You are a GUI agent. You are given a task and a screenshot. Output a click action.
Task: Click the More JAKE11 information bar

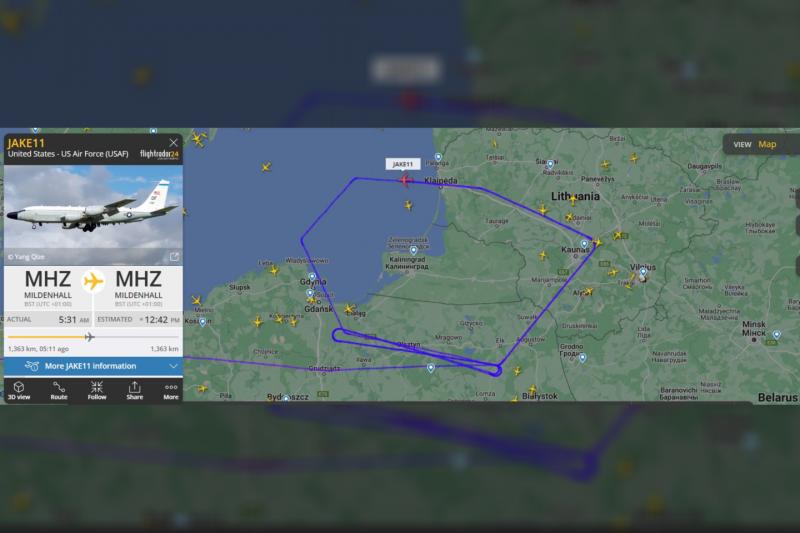coord(93,366)
